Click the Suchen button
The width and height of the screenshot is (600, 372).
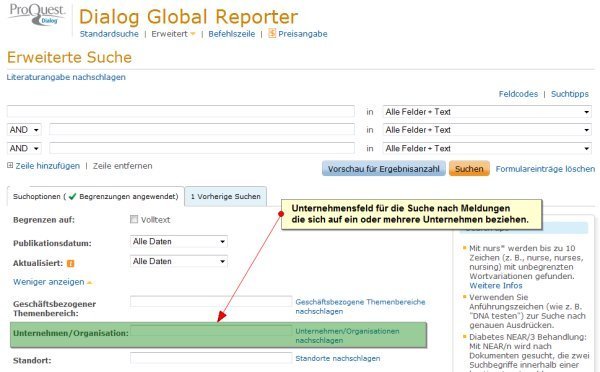469,169
